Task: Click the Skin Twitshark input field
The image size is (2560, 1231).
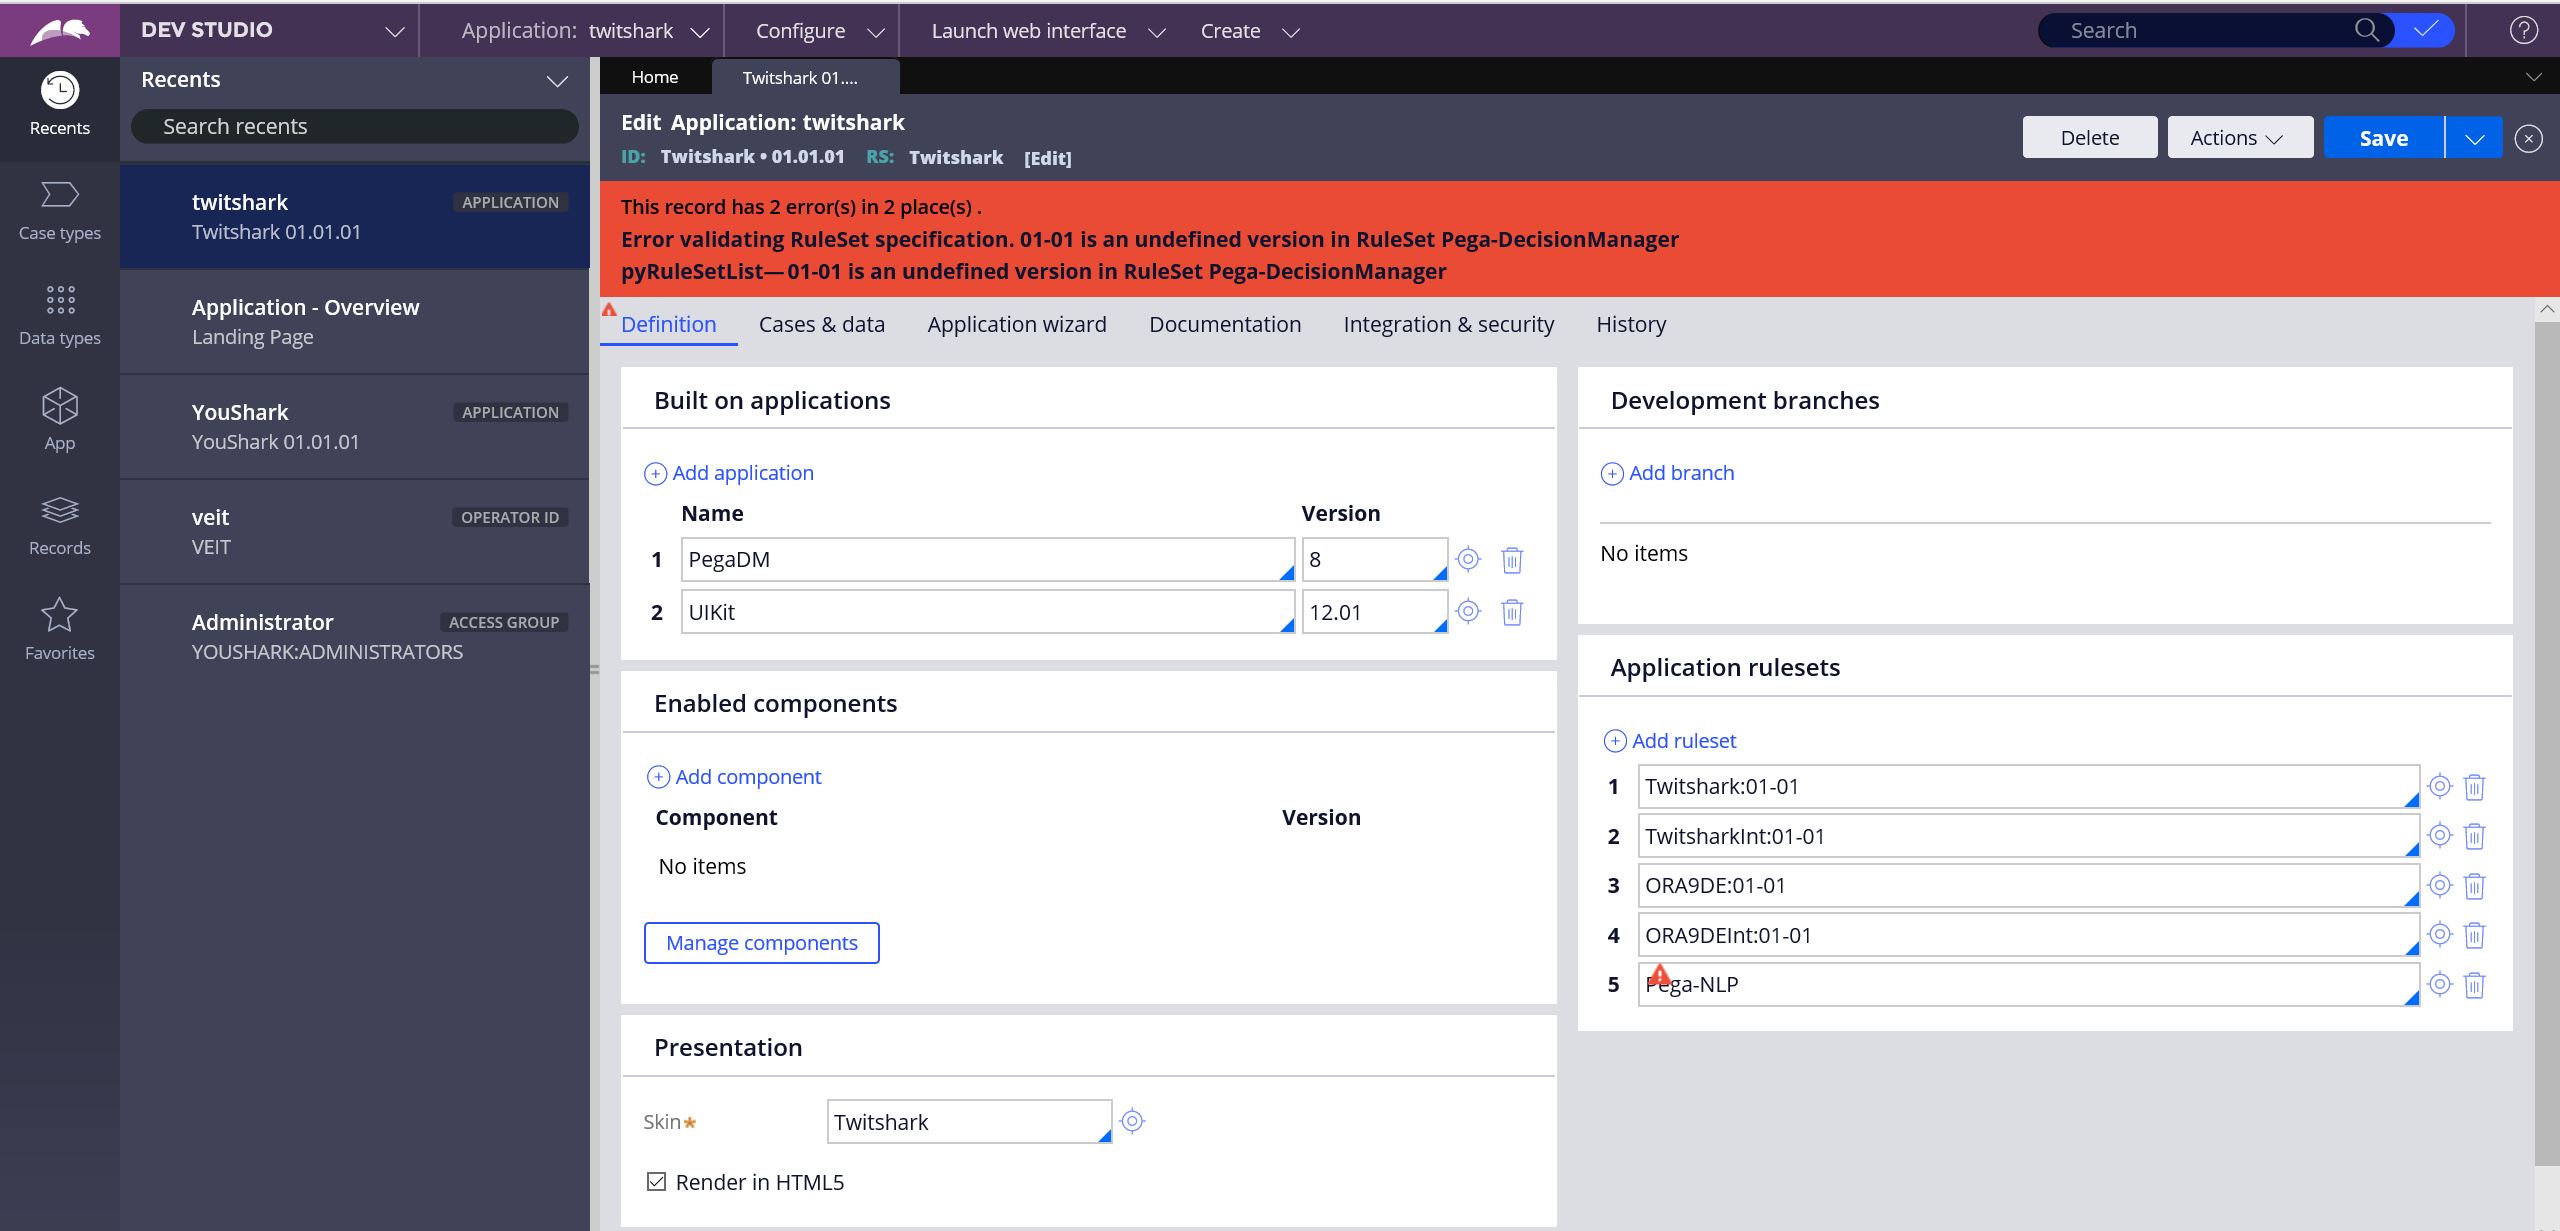Action: click(969, 1121)
